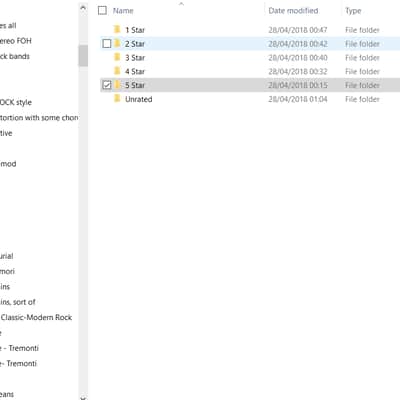The width and height of the screenshot is (400, 400).
Task: Select the 2 Star folder name
Action: (135, 44)
